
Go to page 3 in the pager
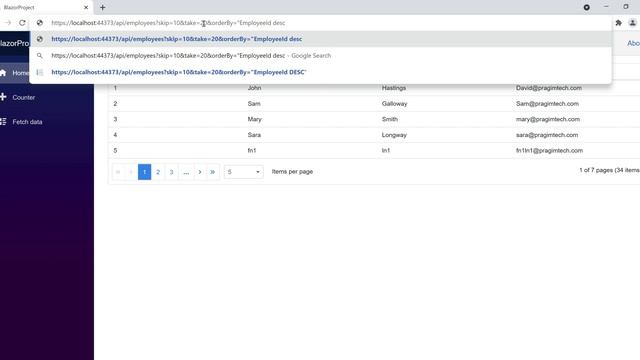[171, 172]
